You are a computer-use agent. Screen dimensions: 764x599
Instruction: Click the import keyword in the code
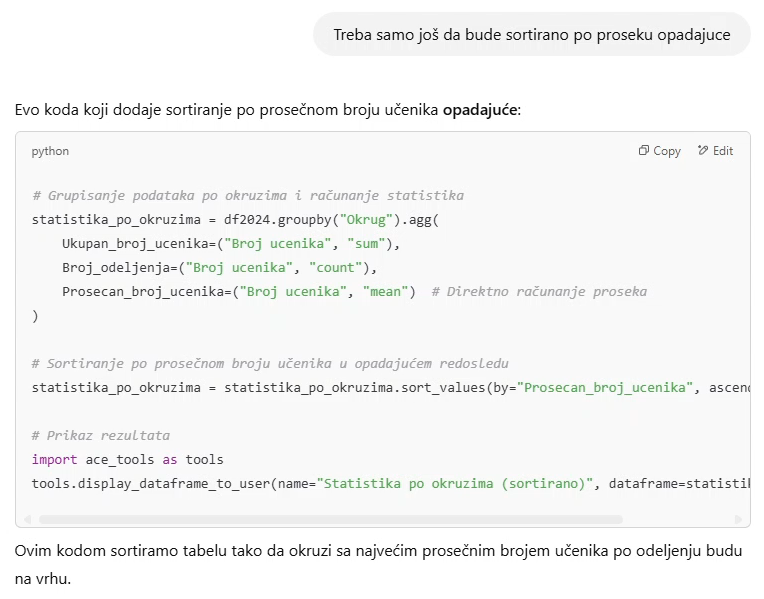(55, 460)
